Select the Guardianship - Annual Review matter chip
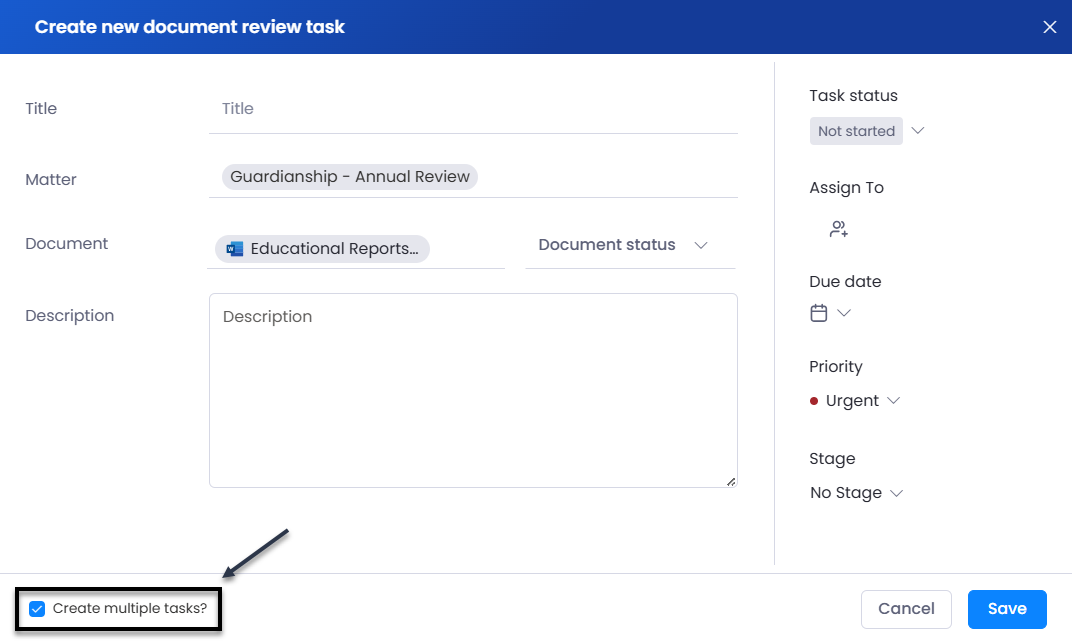1072x641 pixels. pyautogui.click(x=349, y=176)
